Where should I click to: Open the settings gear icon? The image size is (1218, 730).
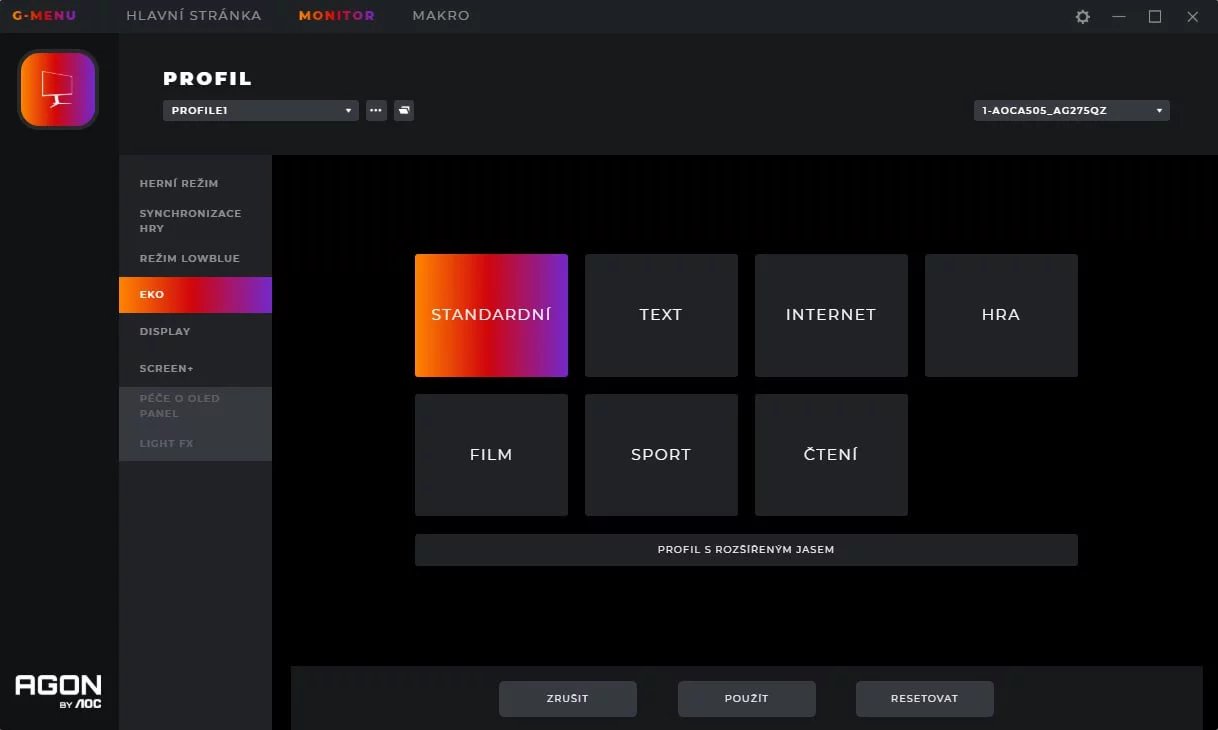pyautogui.click(x=1082, y=16)
